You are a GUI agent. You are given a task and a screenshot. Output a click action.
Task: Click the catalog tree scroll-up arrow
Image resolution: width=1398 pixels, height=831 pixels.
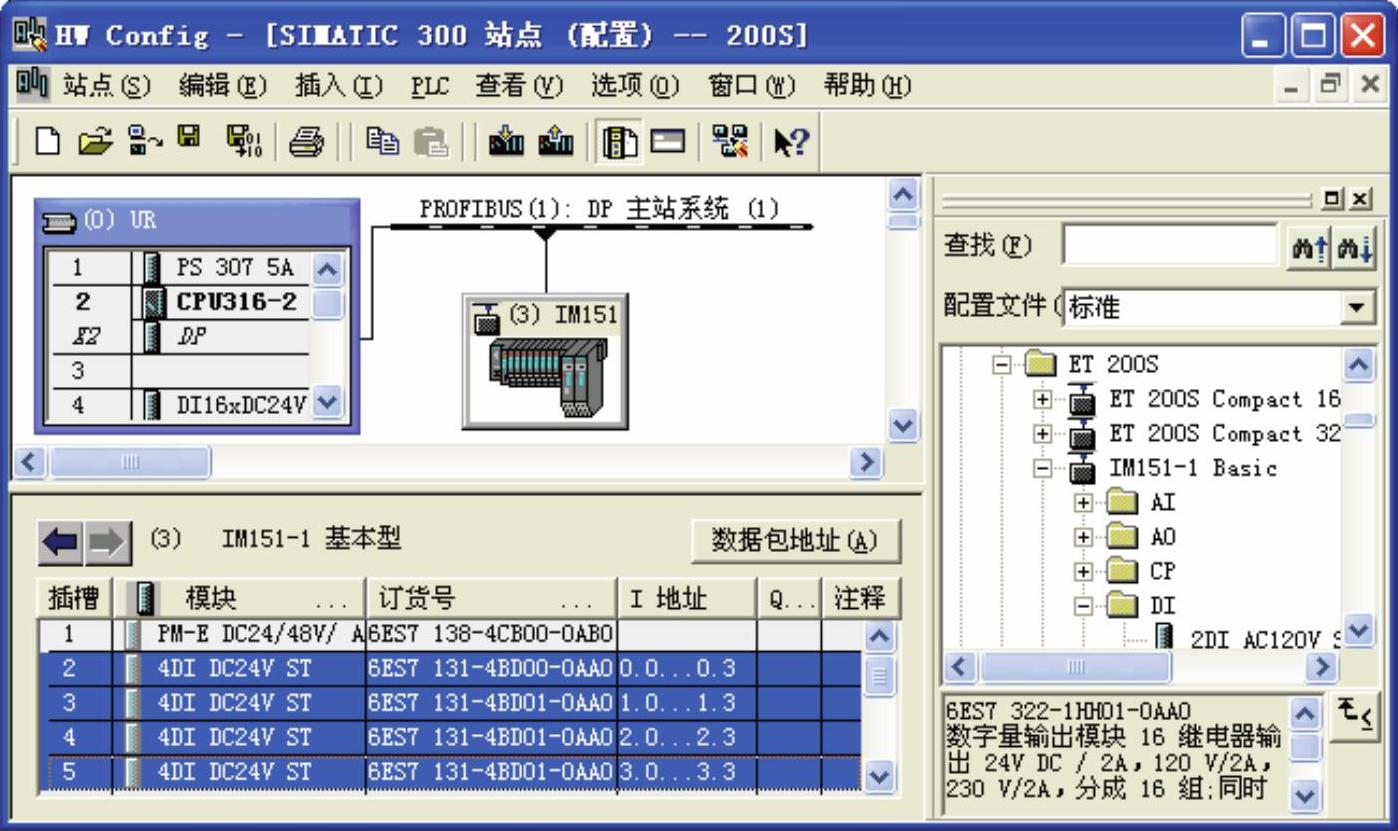click(x=1360, y=365)
